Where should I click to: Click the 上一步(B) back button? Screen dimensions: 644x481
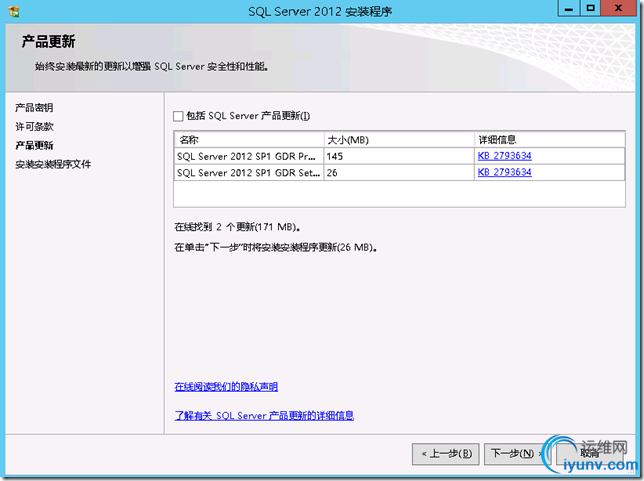[446, 454]
